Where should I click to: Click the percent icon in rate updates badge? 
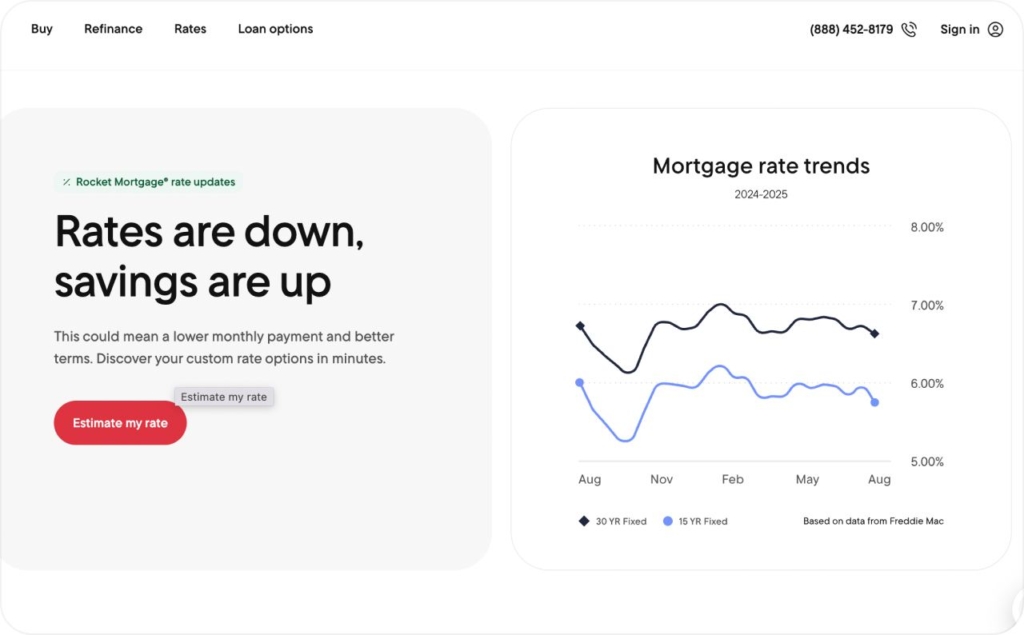click(66, 182)
